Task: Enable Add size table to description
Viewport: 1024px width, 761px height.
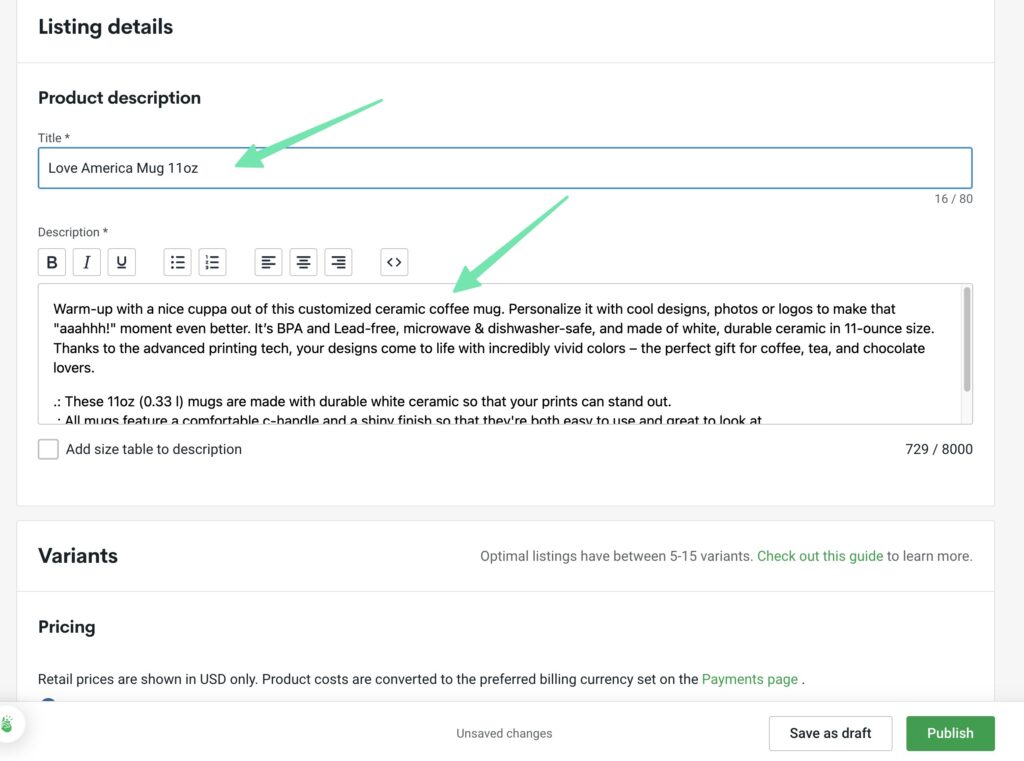Action: (x=48, y=449)
